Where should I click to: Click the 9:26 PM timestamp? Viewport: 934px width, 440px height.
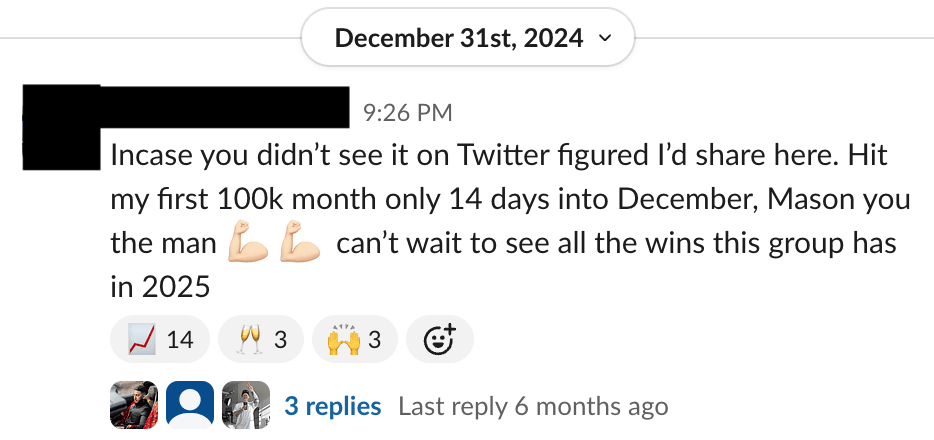pos(408,112)
